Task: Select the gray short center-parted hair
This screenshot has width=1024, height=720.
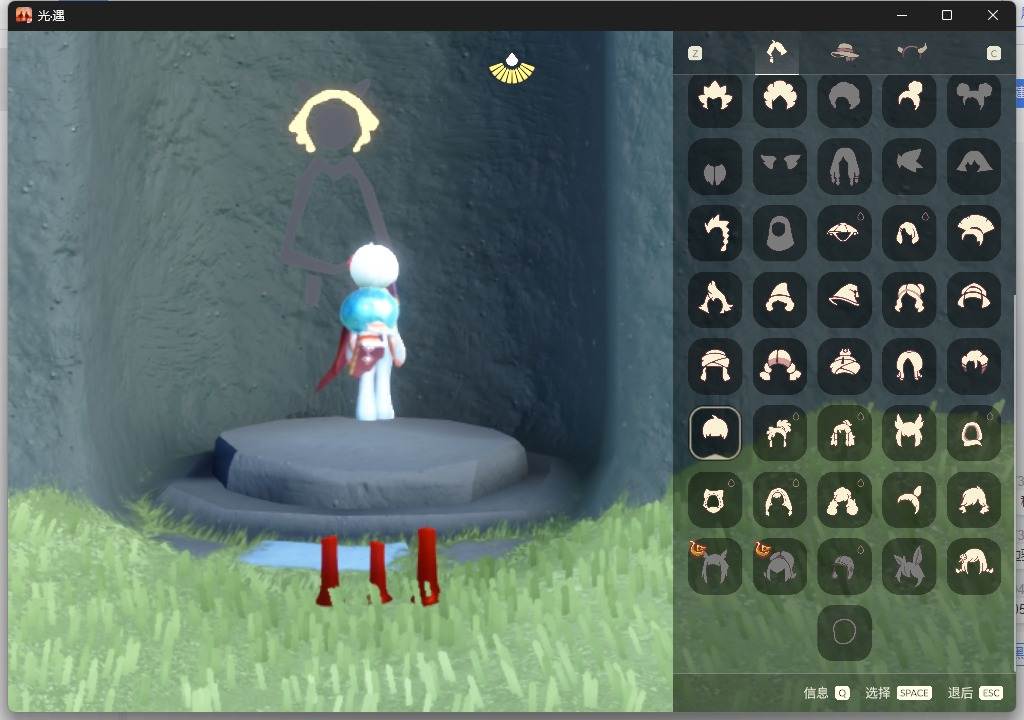Action: pos(715,167)
